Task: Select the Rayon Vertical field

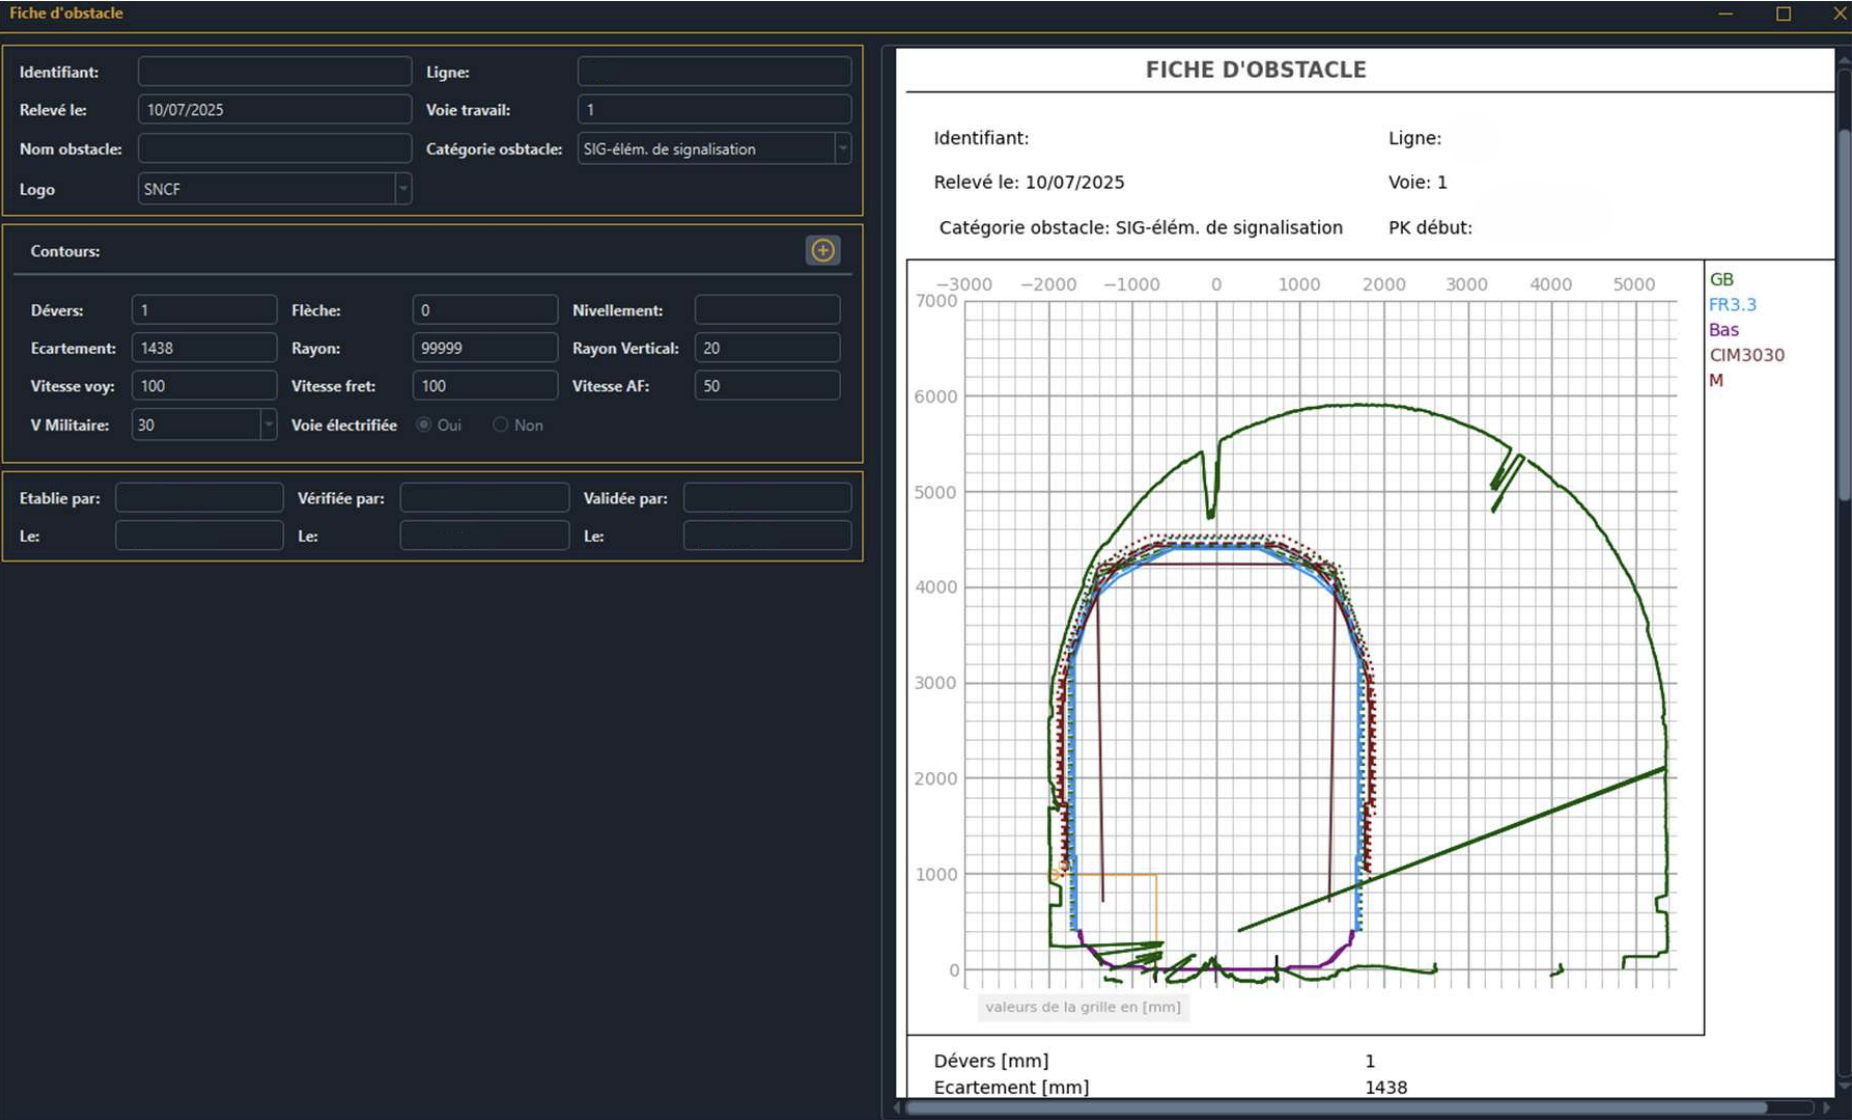Action: tap(767, 348)
